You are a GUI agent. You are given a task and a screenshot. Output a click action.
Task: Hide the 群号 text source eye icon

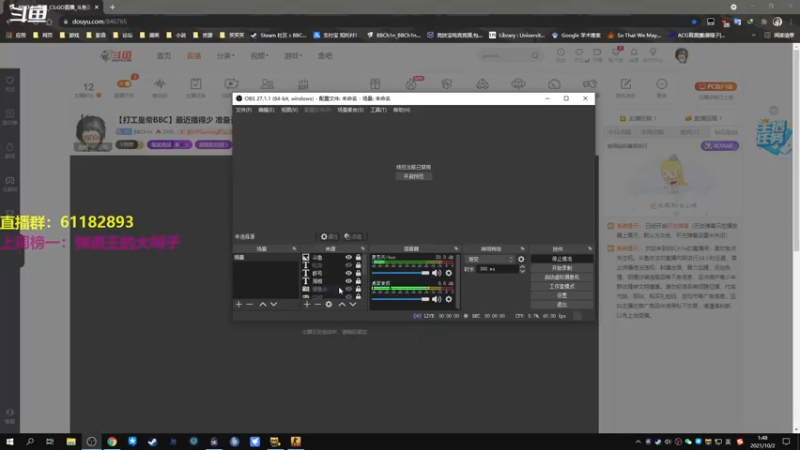[x=348, y=273]
